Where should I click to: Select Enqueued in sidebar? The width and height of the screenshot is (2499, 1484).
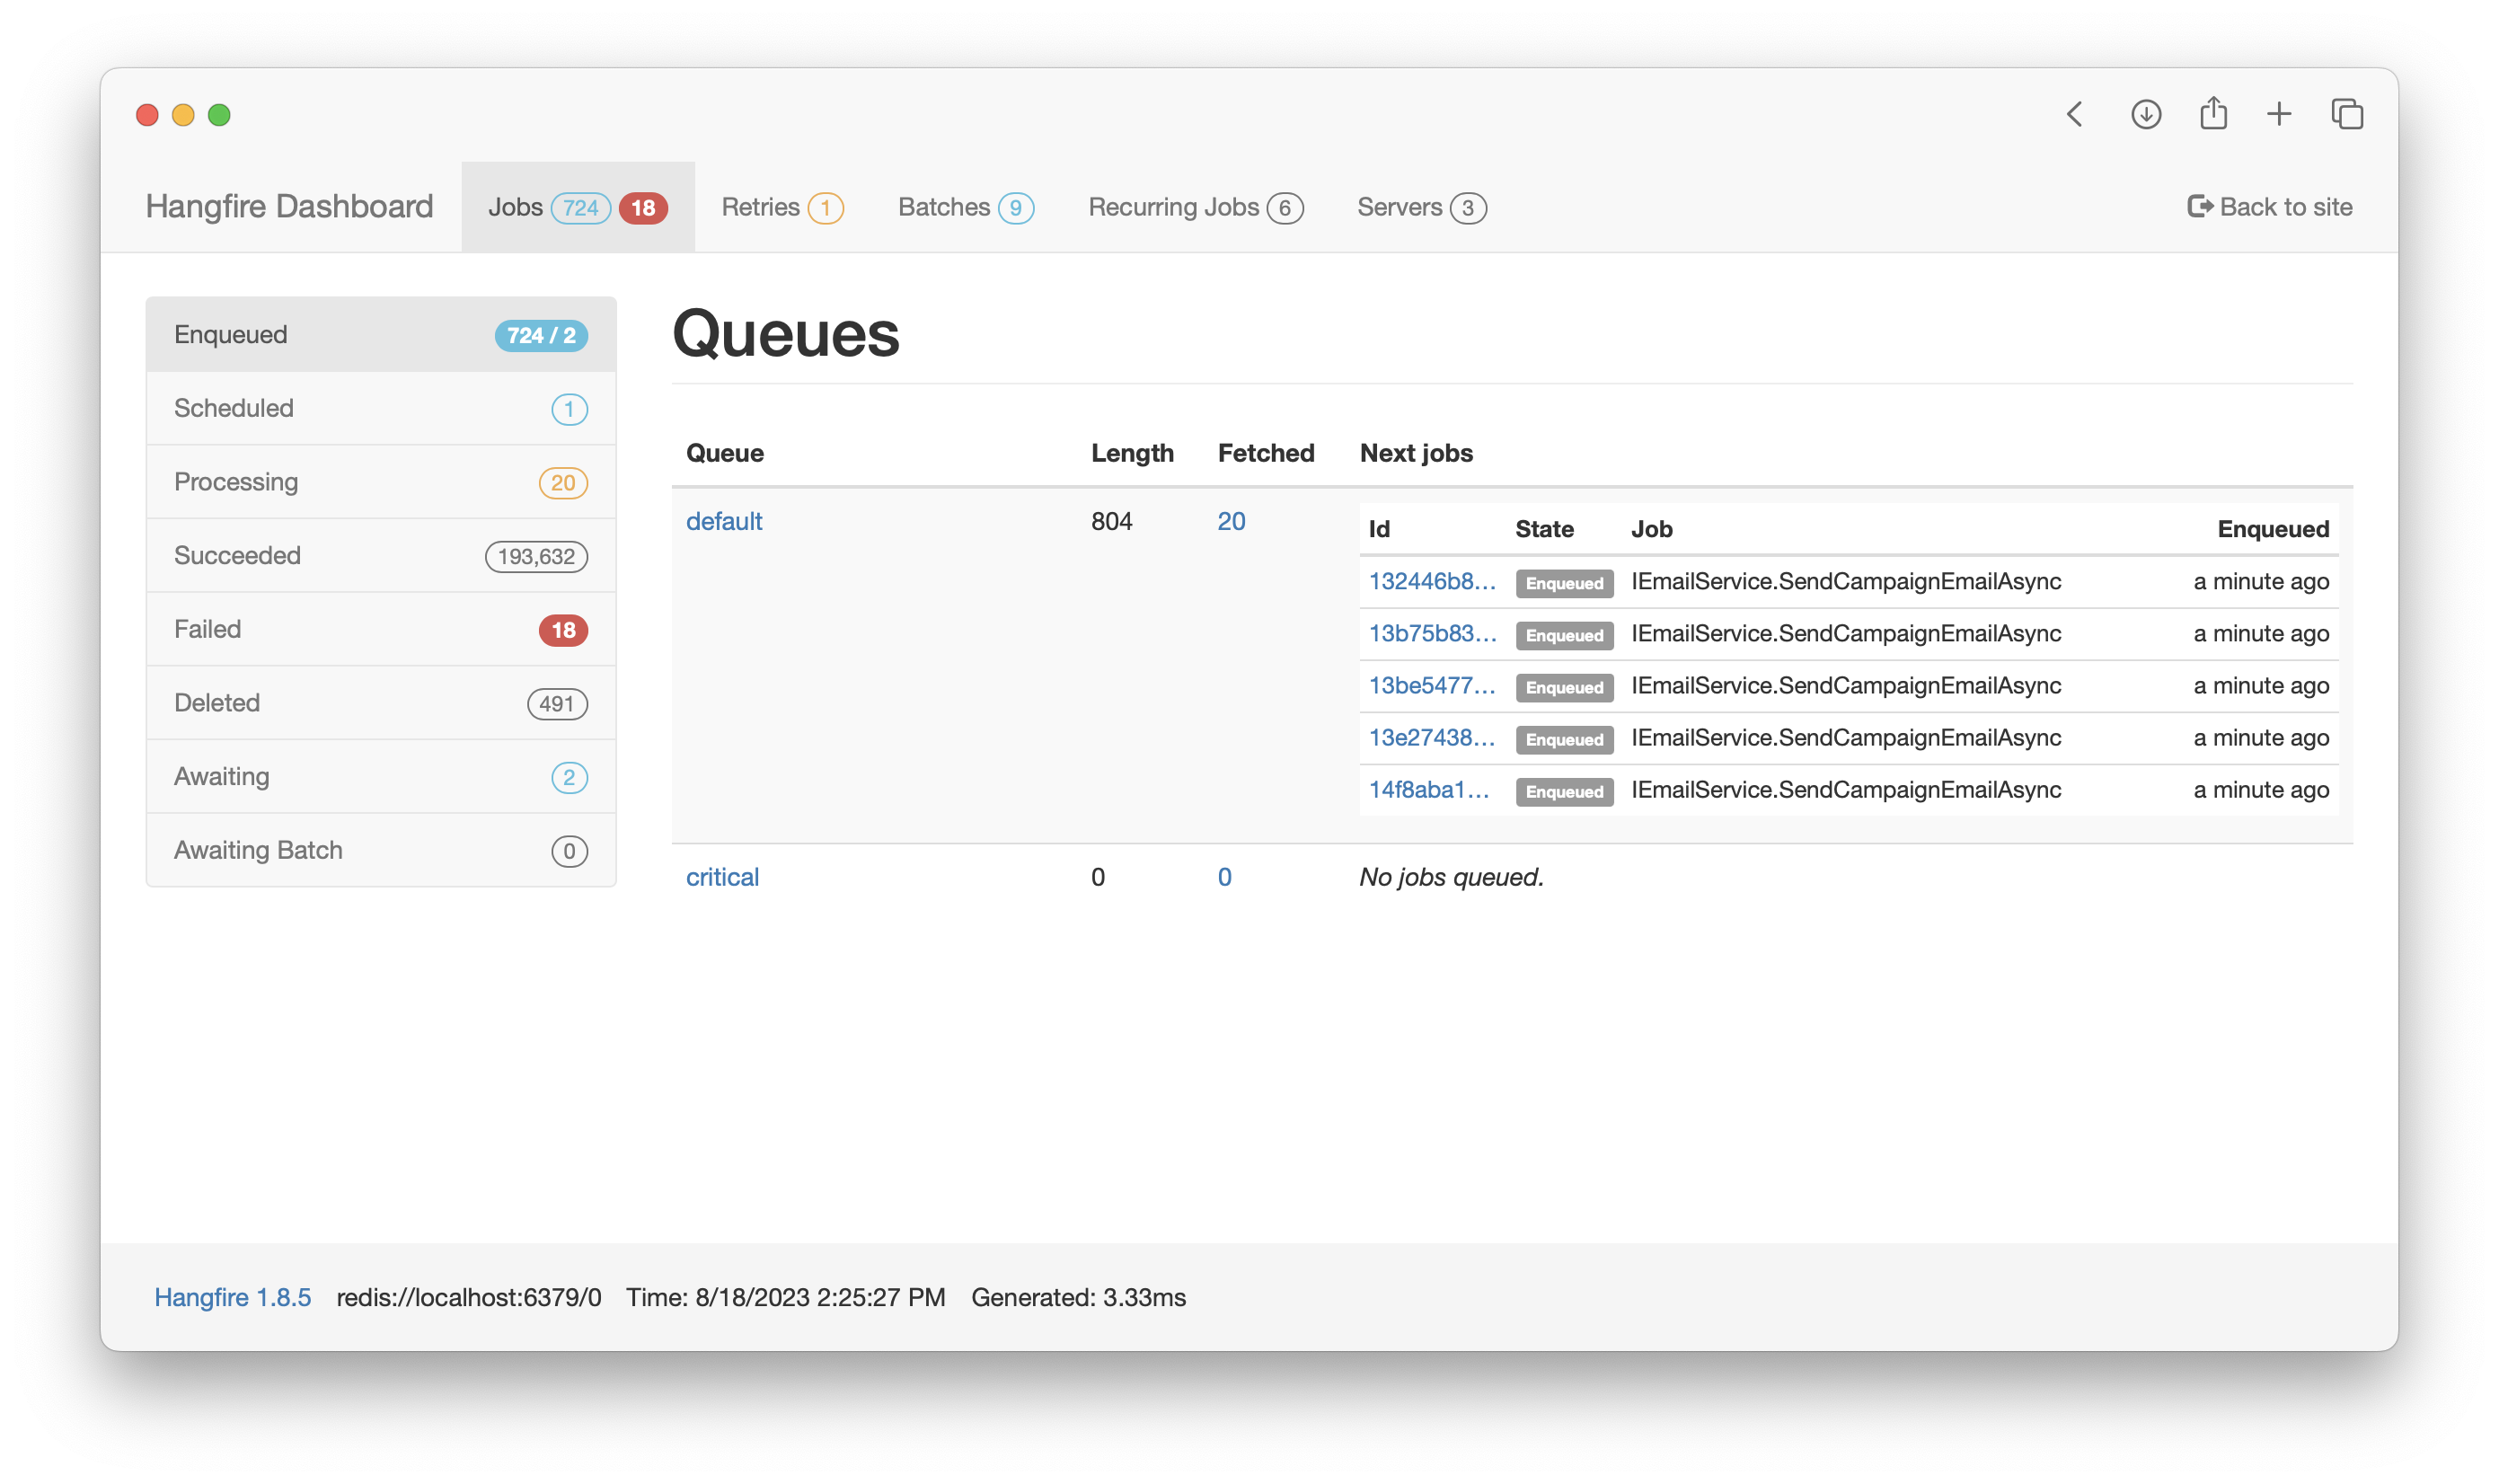tap(381, 335)
